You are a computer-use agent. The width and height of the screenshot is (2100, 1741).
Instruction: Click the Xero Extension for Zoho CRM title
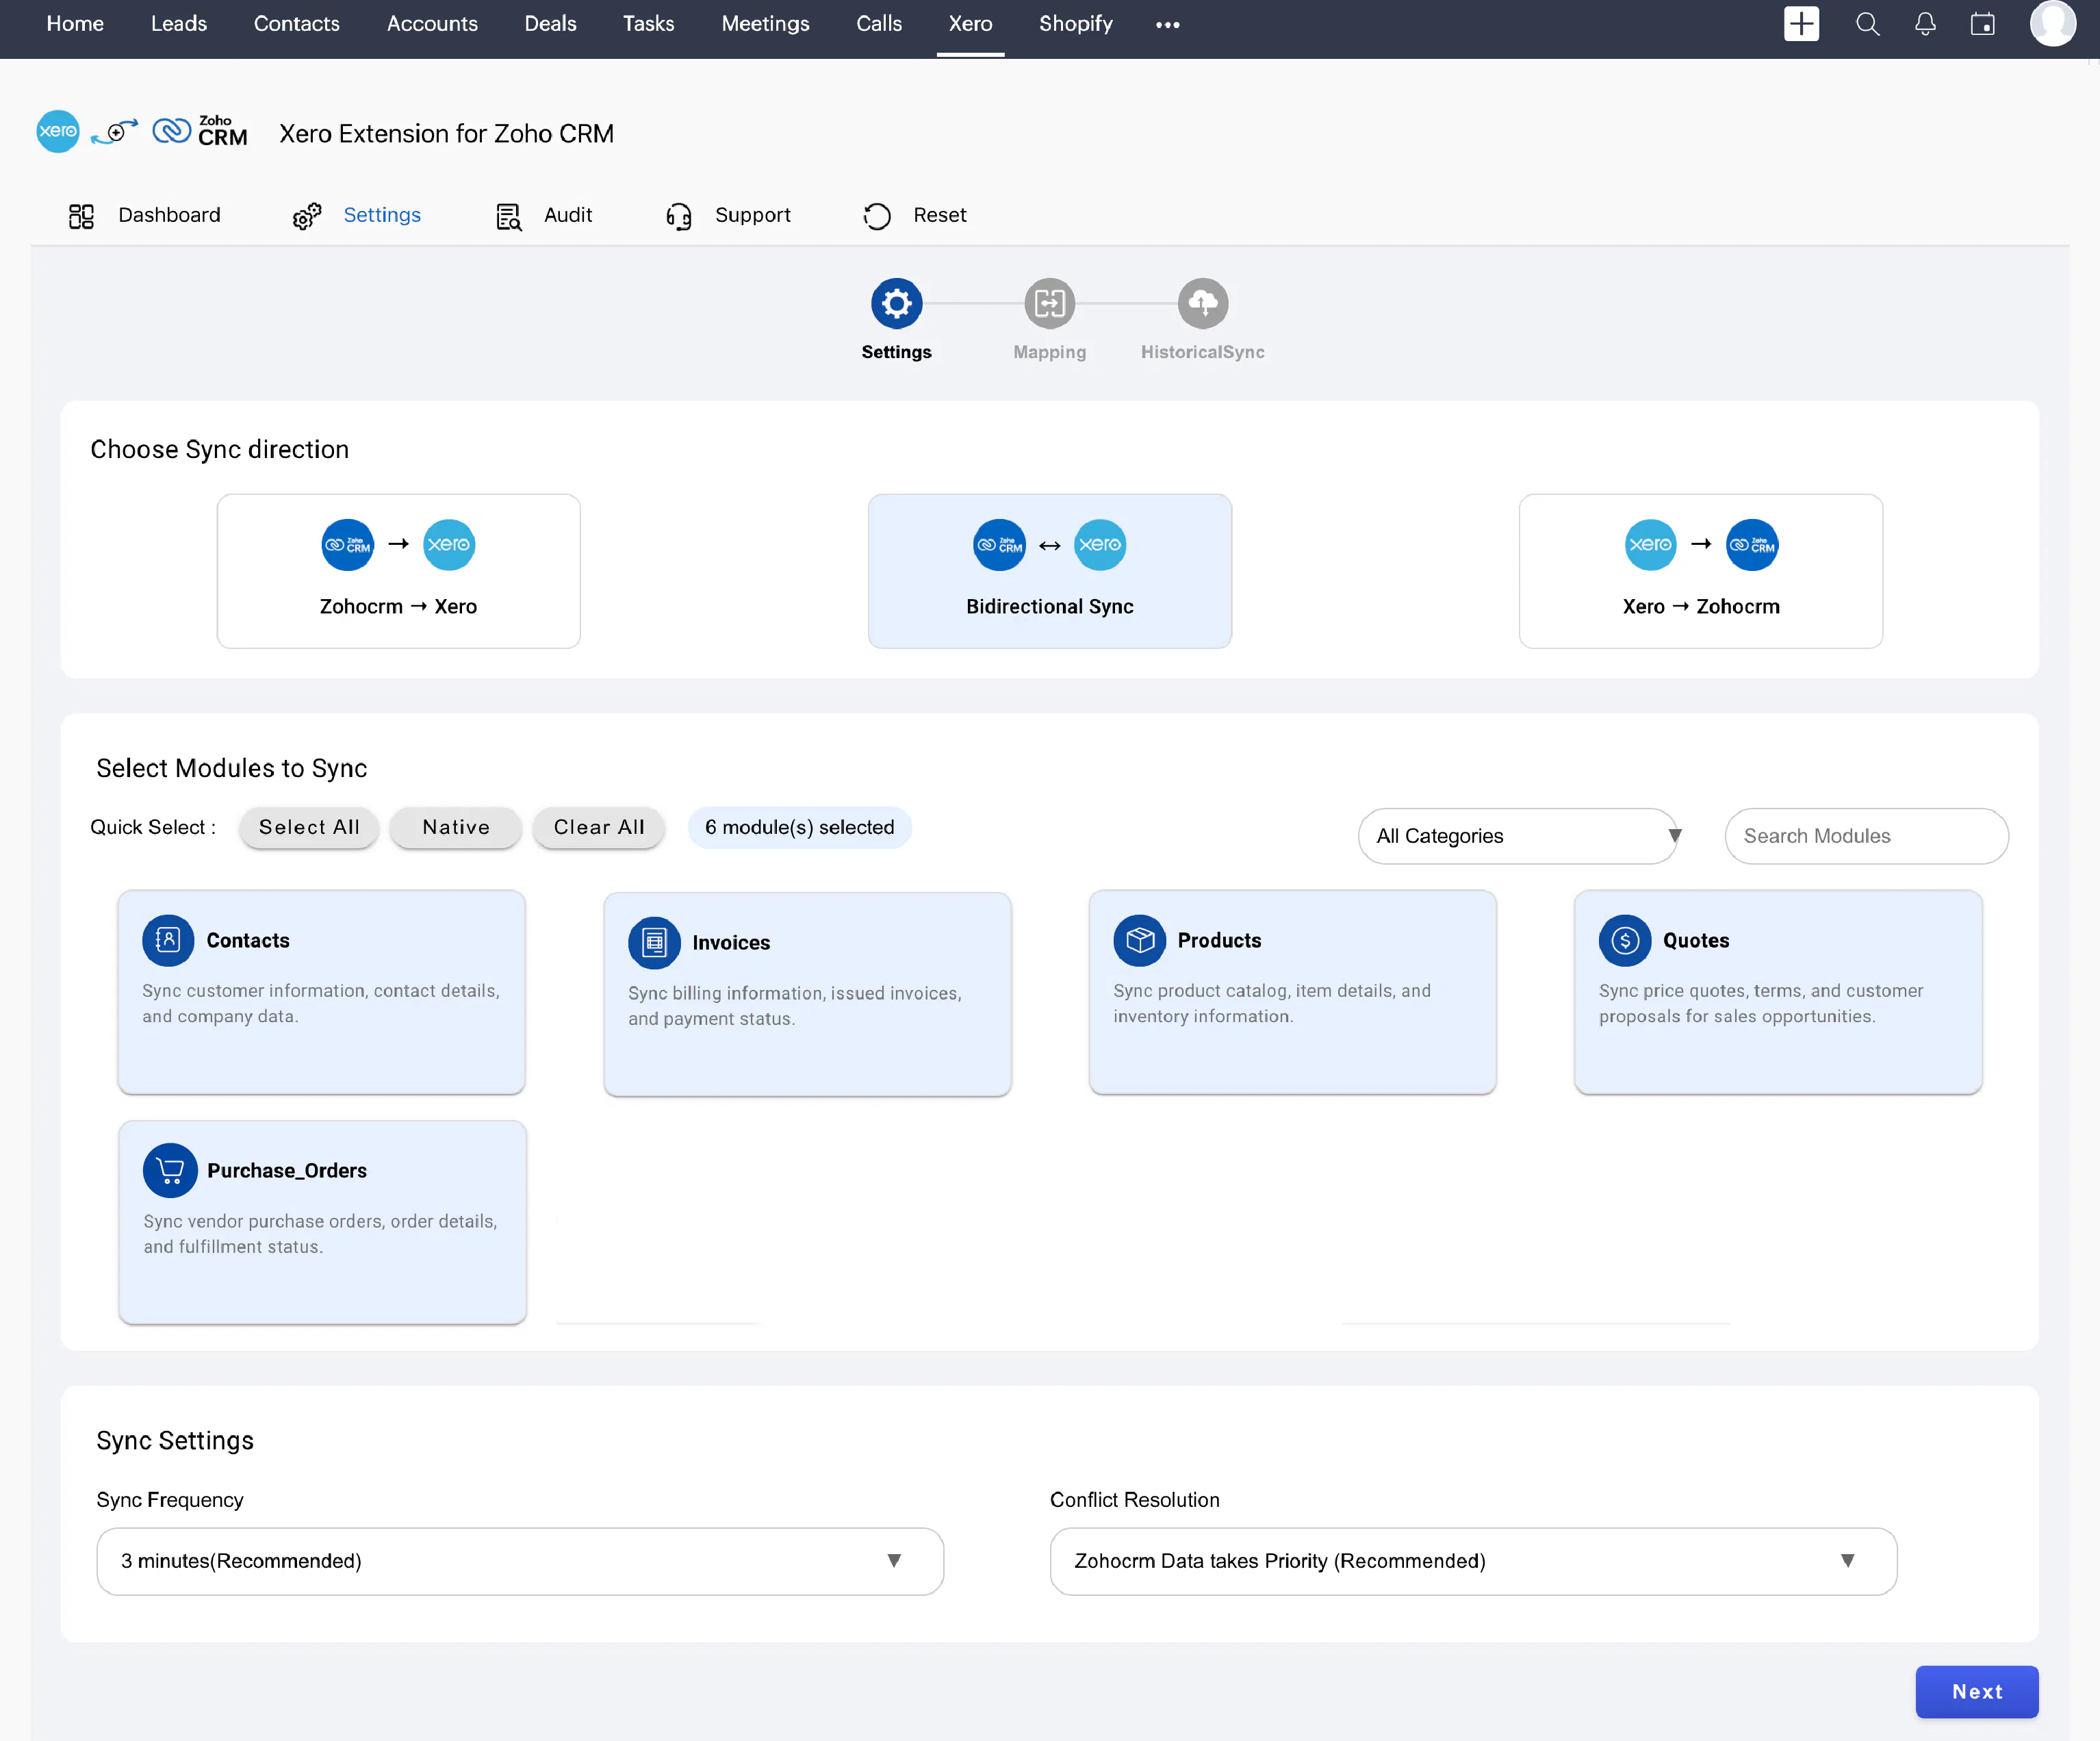[446, 133]
